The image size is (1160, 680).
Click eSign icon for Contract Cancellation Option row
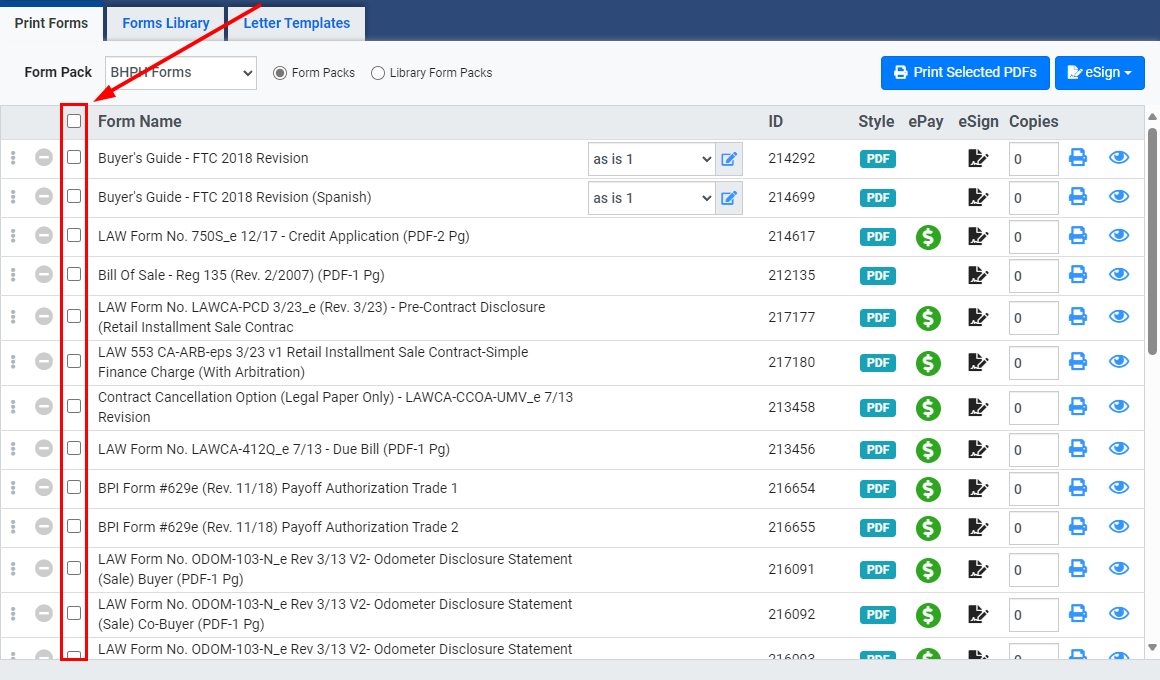[x=978, y=408]
